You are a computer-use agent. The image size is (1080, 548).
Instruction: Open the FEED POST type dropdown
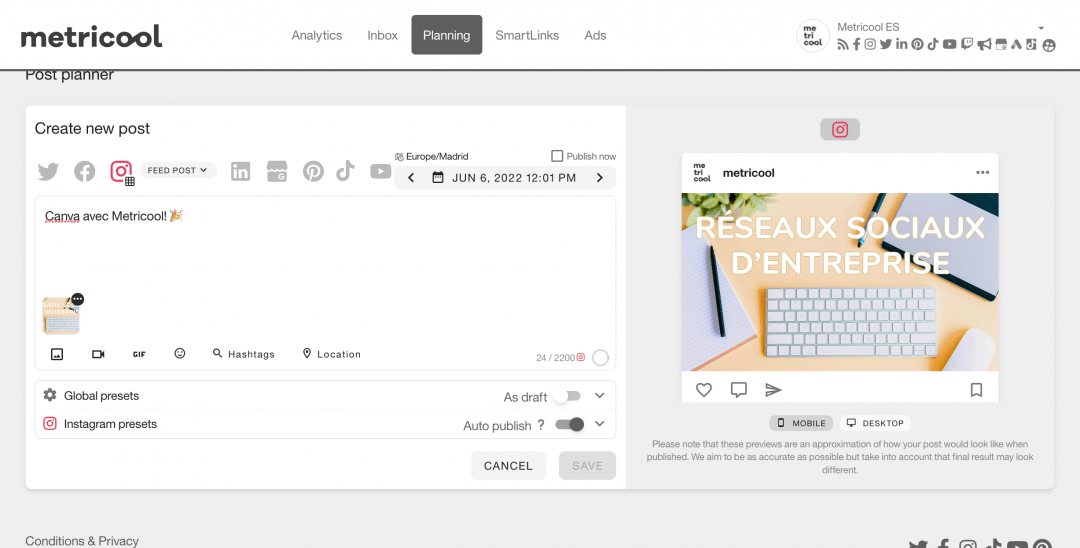click(x=178, y=171)
